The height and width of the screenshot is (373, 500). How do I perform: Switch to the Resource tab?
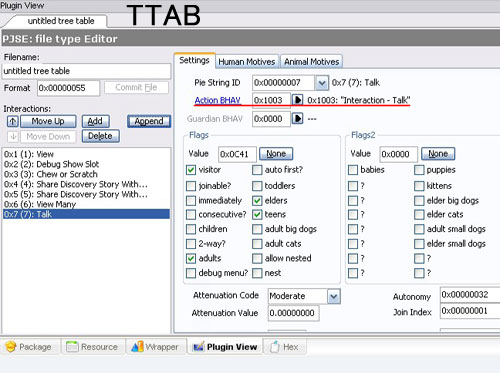tap(92, 347)
